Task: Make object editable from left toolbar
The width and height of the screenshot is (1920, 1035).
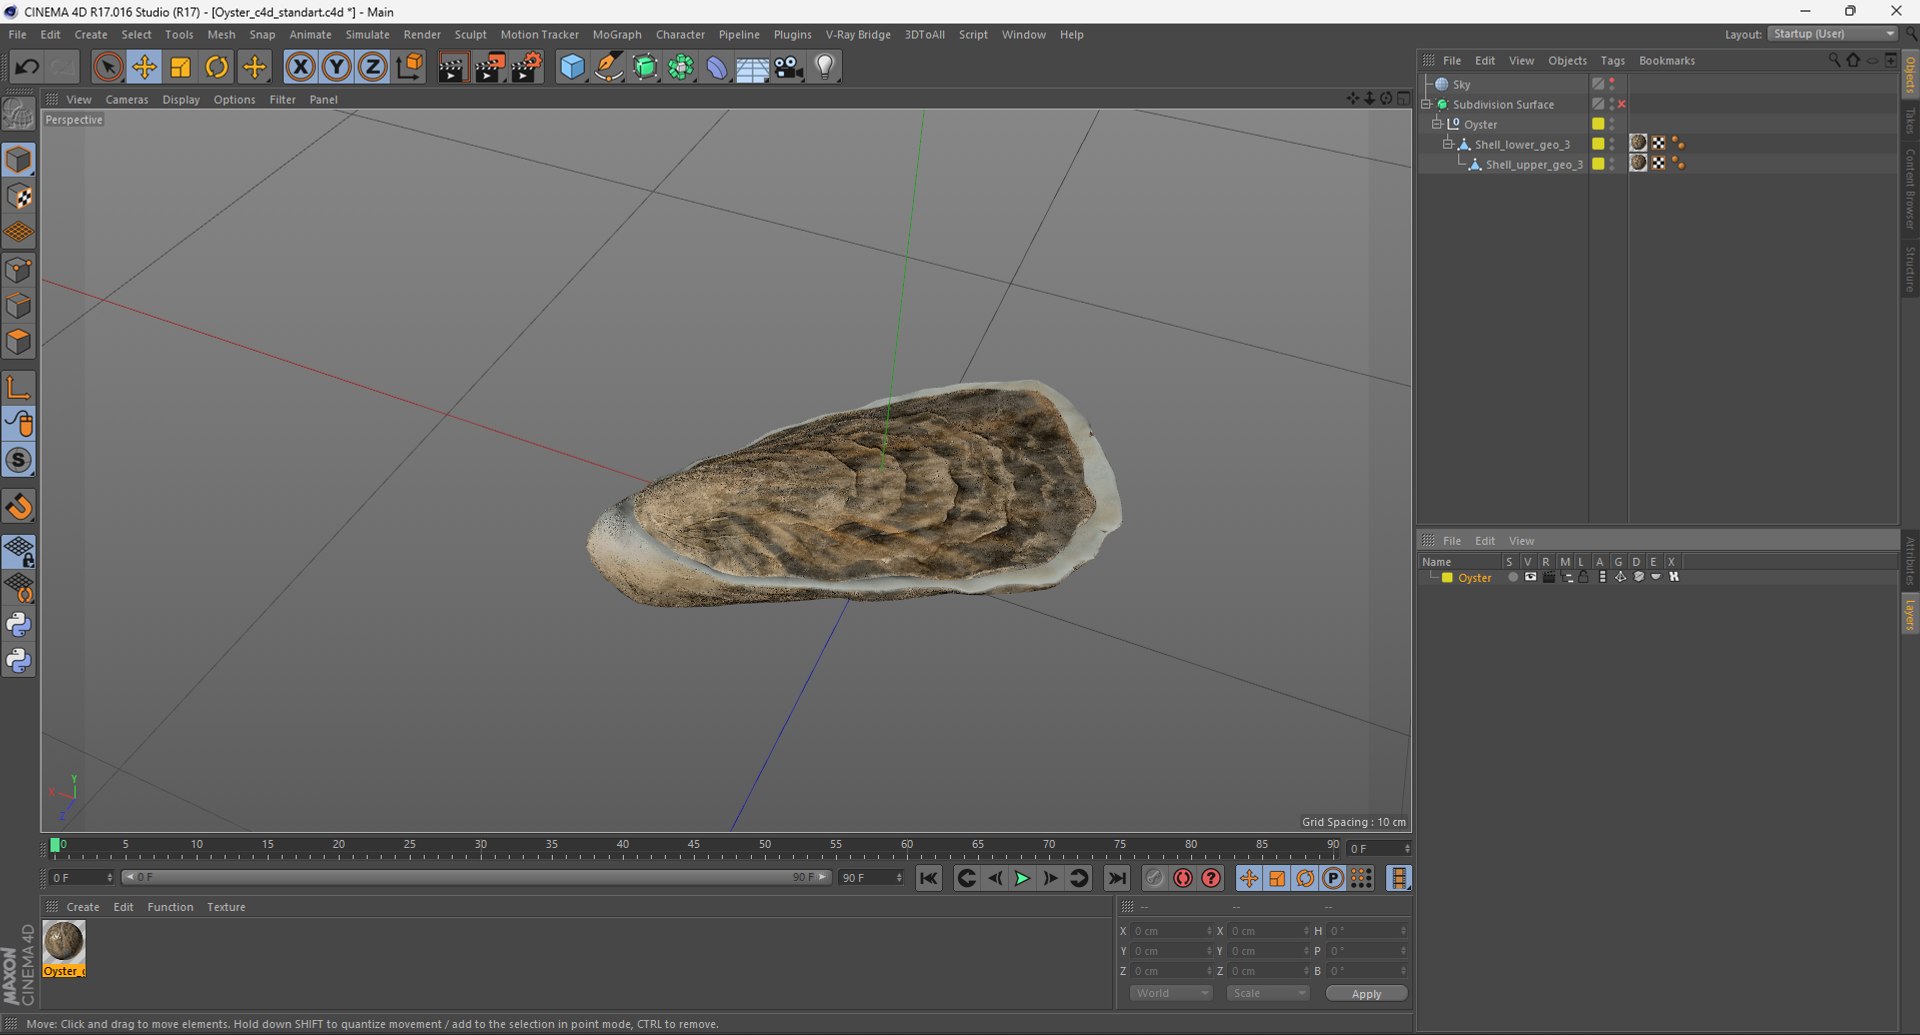Action: pyautogui.click(x=18, y=114)
